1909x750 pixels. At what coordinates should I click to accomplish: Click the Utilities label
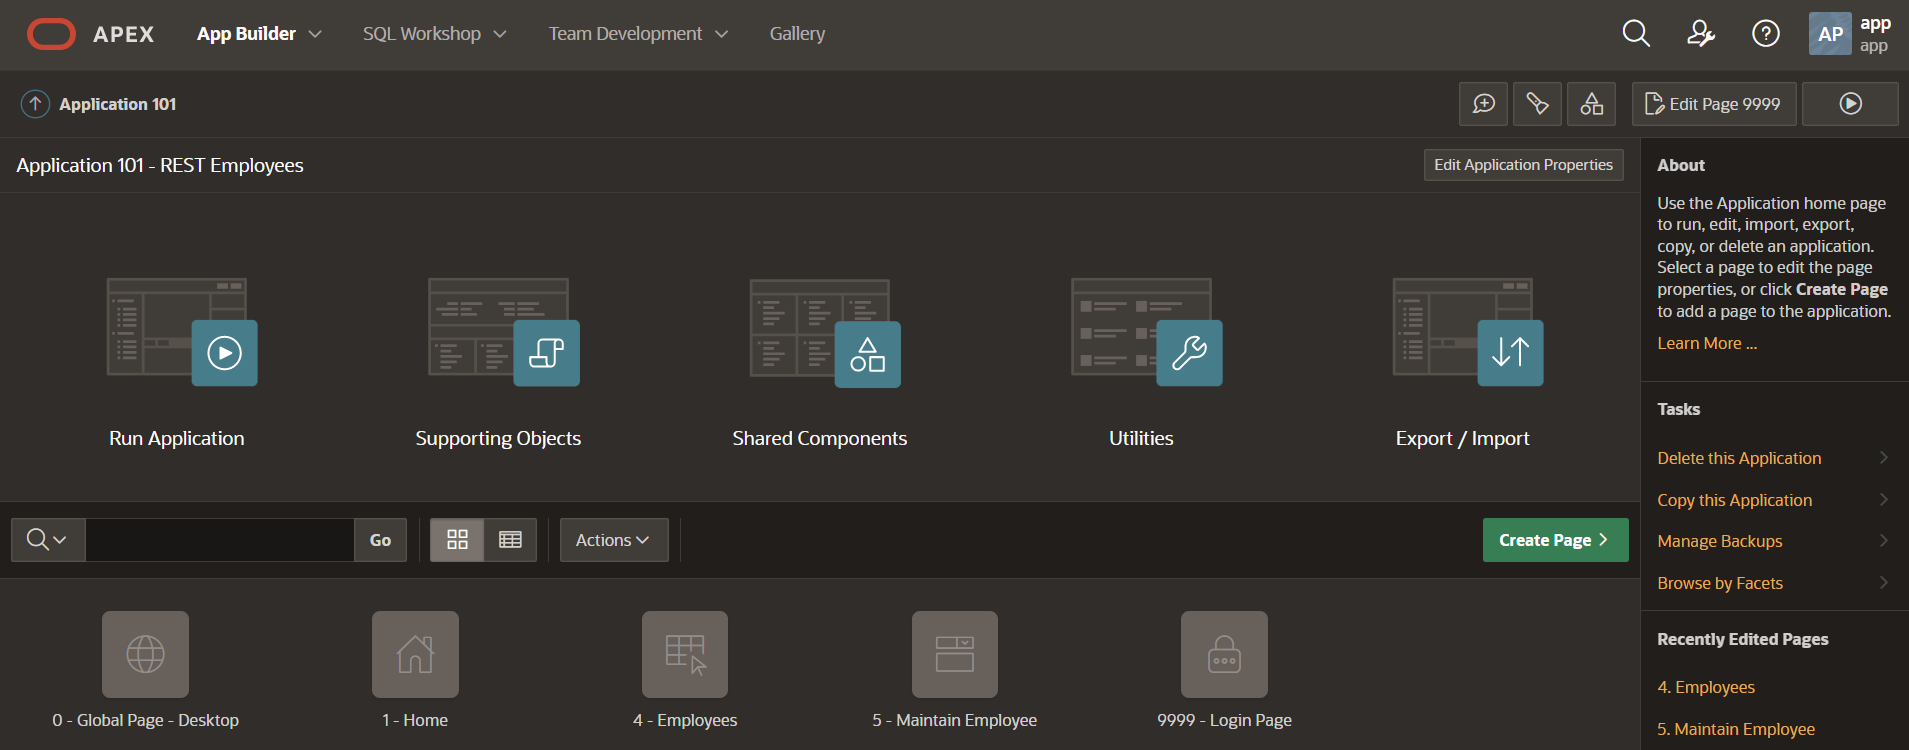tap(1141, 438)
